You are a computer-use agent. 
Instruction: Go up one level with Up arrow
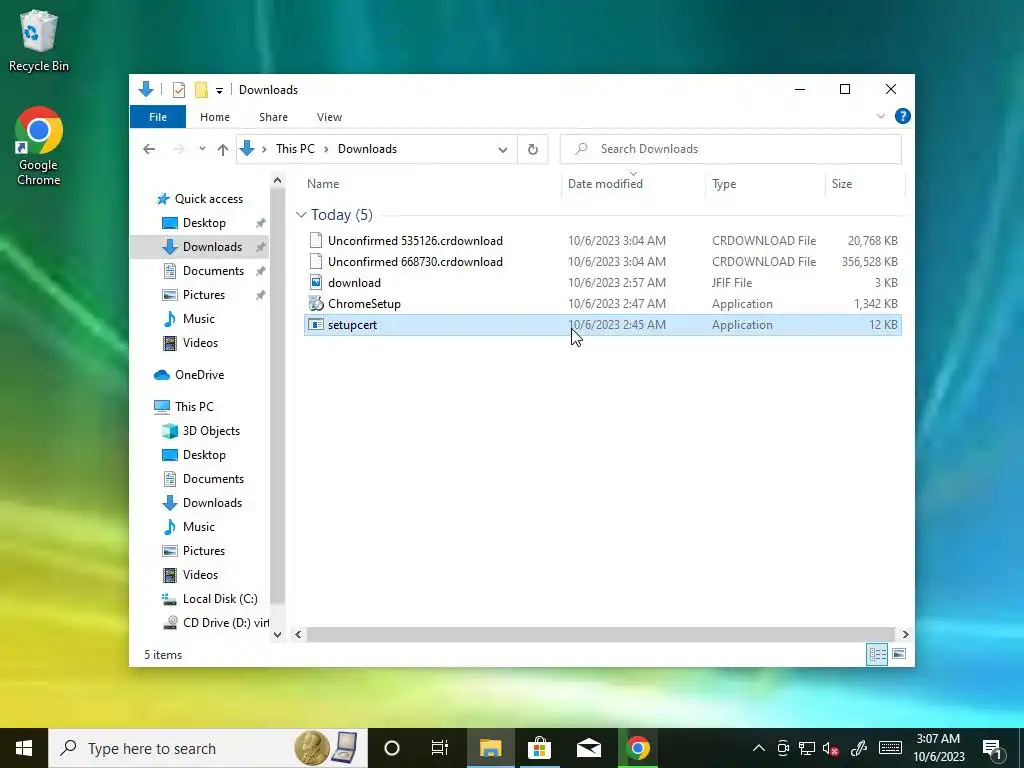click(223, 150)
